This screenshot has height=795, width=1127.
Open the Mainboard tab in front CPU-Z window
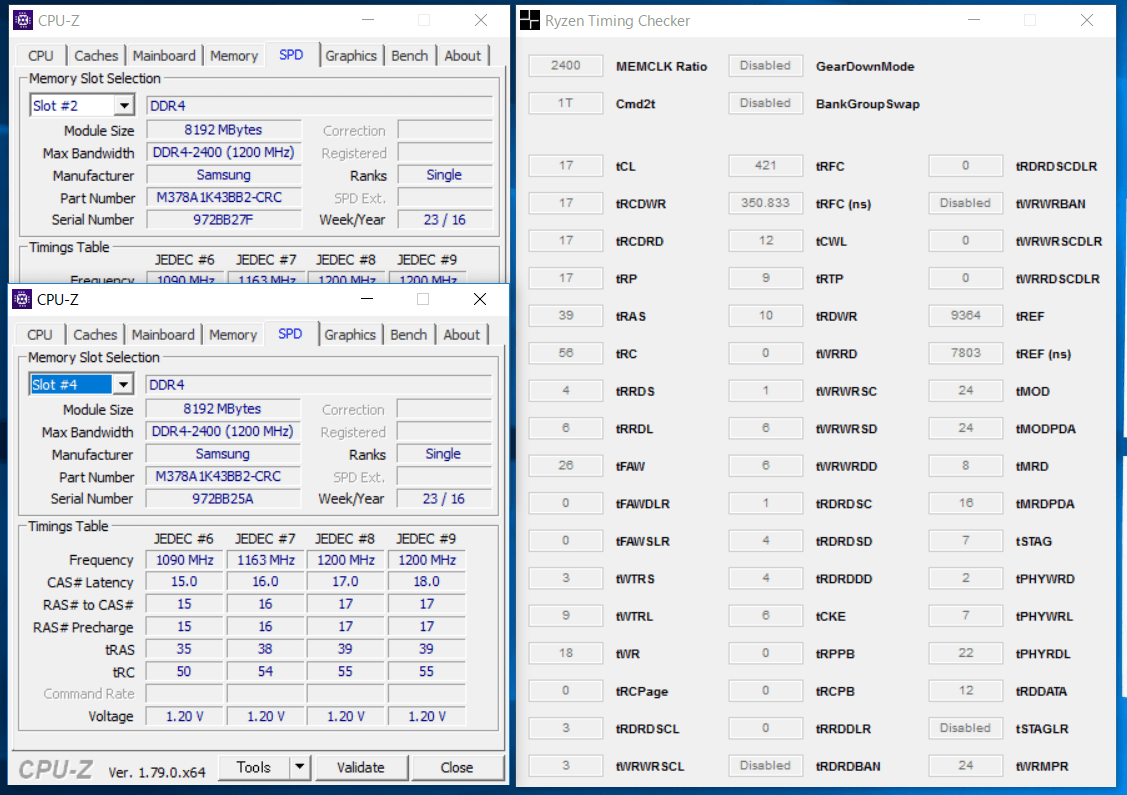163,334
